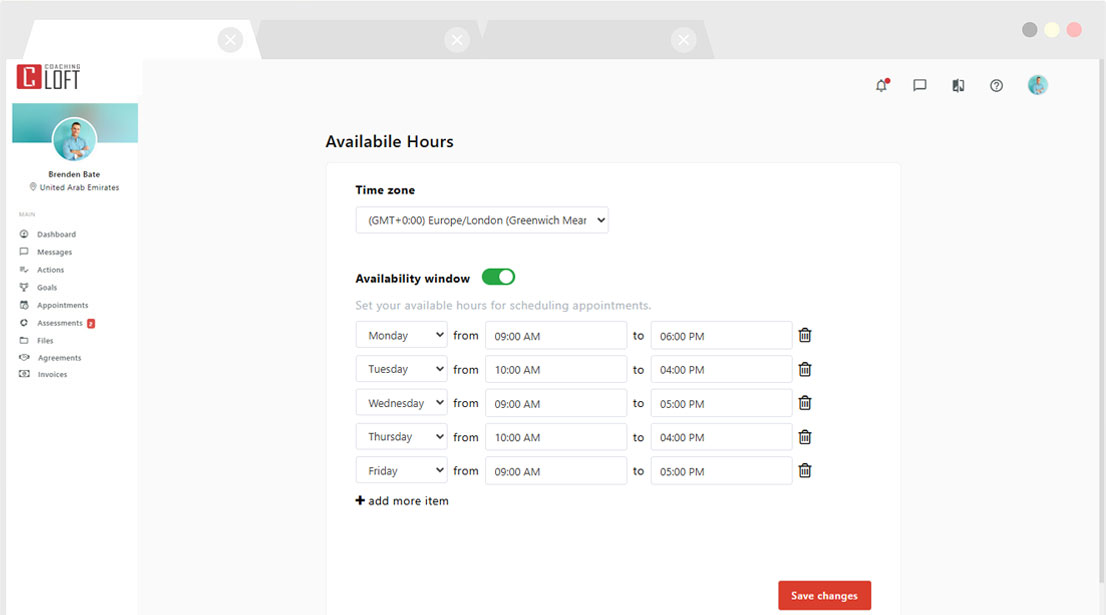The width and height of the screenshot is (1106, 615).
Task: Open Assessments in the sidebar
Action: tap(60, 323)
